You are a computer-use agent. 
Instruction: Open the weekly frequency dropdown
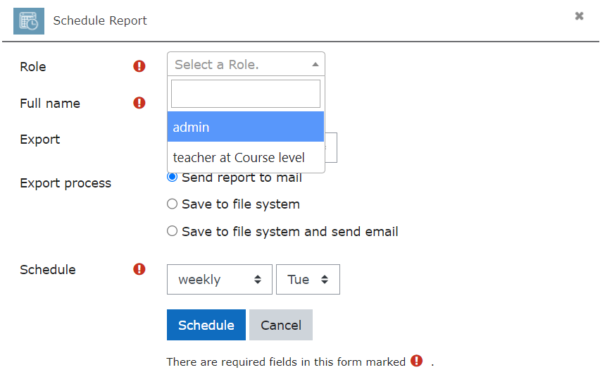pyautogui.click(x=220, y=279)
